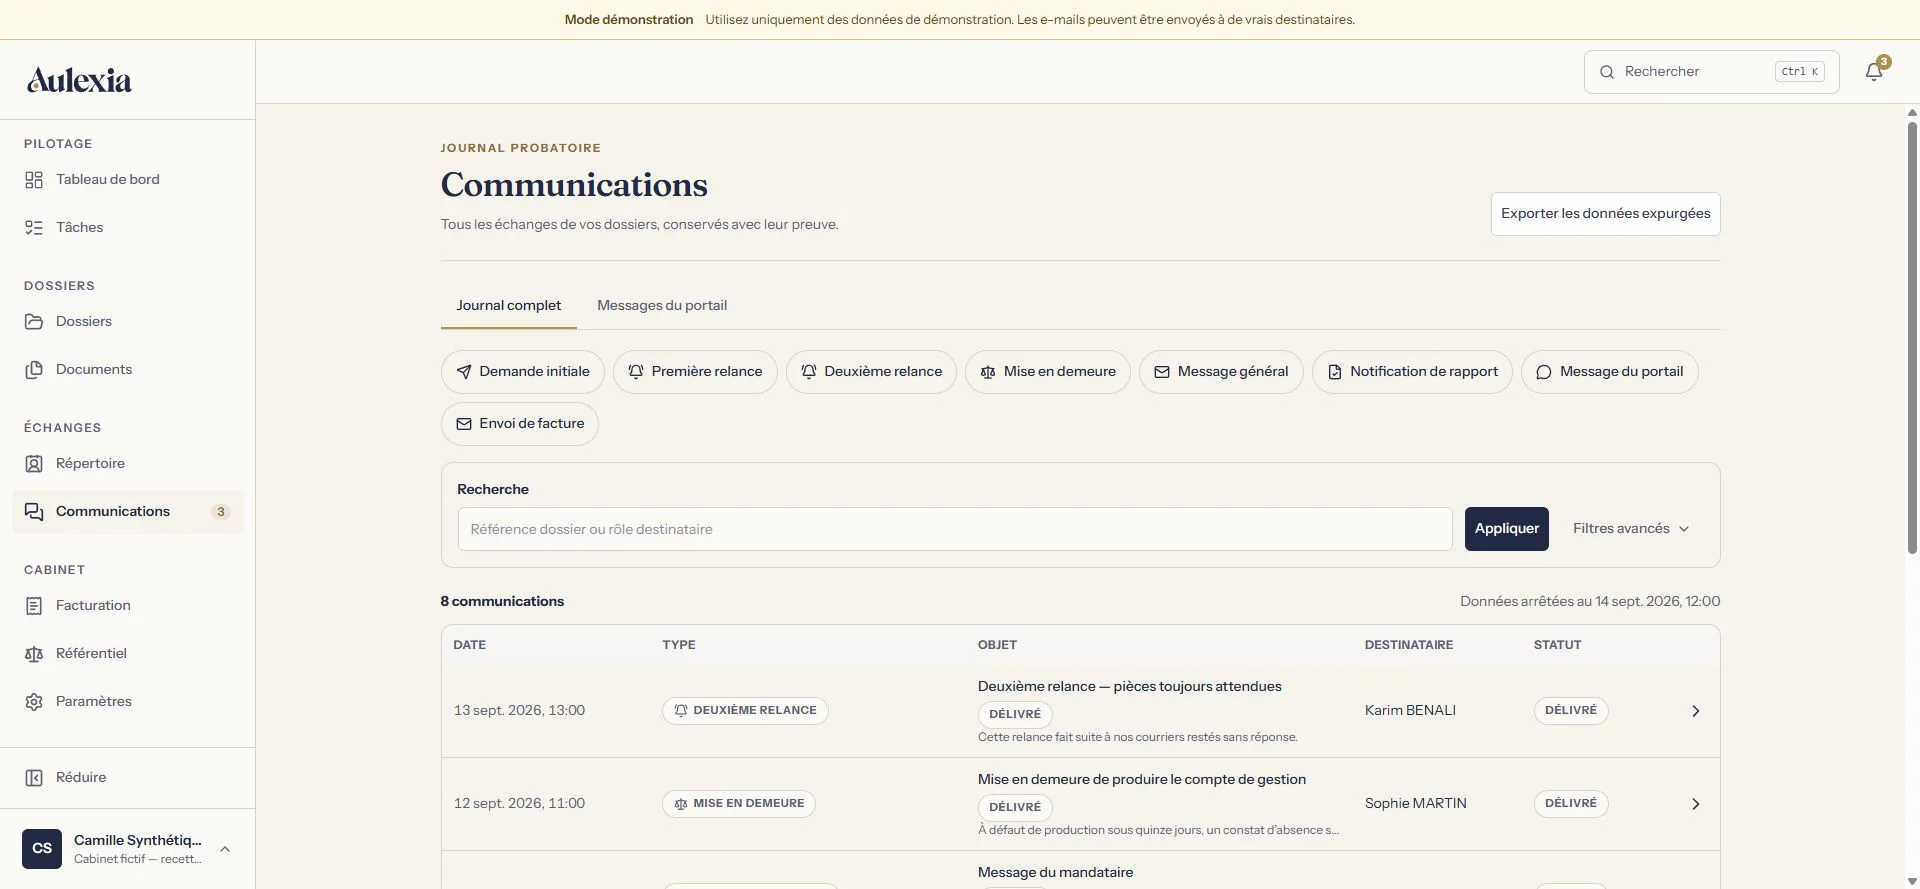Image resolution: width=1920 pixels, height=889 pixels.
Task: Select the Aulexia logo
Action: pos(79,80)
